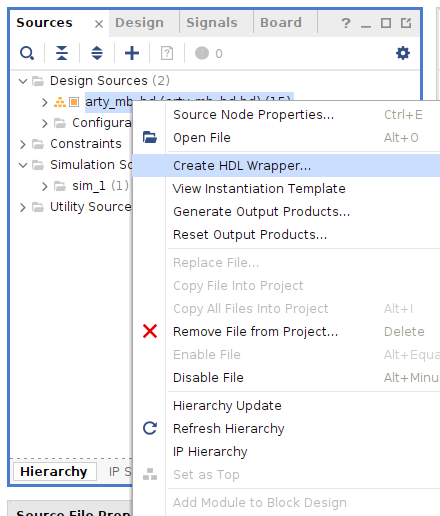Click the Collapse All icon

(62, 53)
